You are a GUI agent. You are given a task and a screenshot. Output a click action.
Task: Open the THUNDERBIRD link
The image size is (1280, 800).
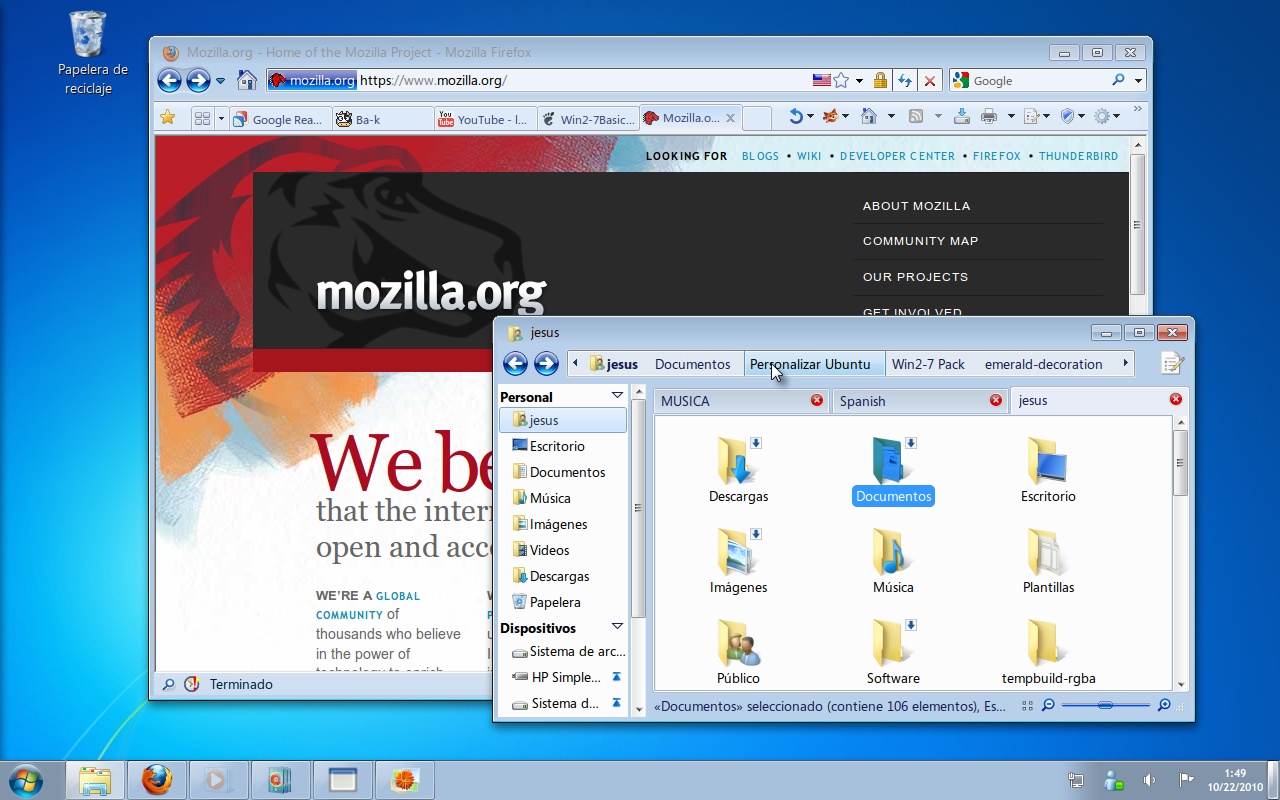(1078, 156)
